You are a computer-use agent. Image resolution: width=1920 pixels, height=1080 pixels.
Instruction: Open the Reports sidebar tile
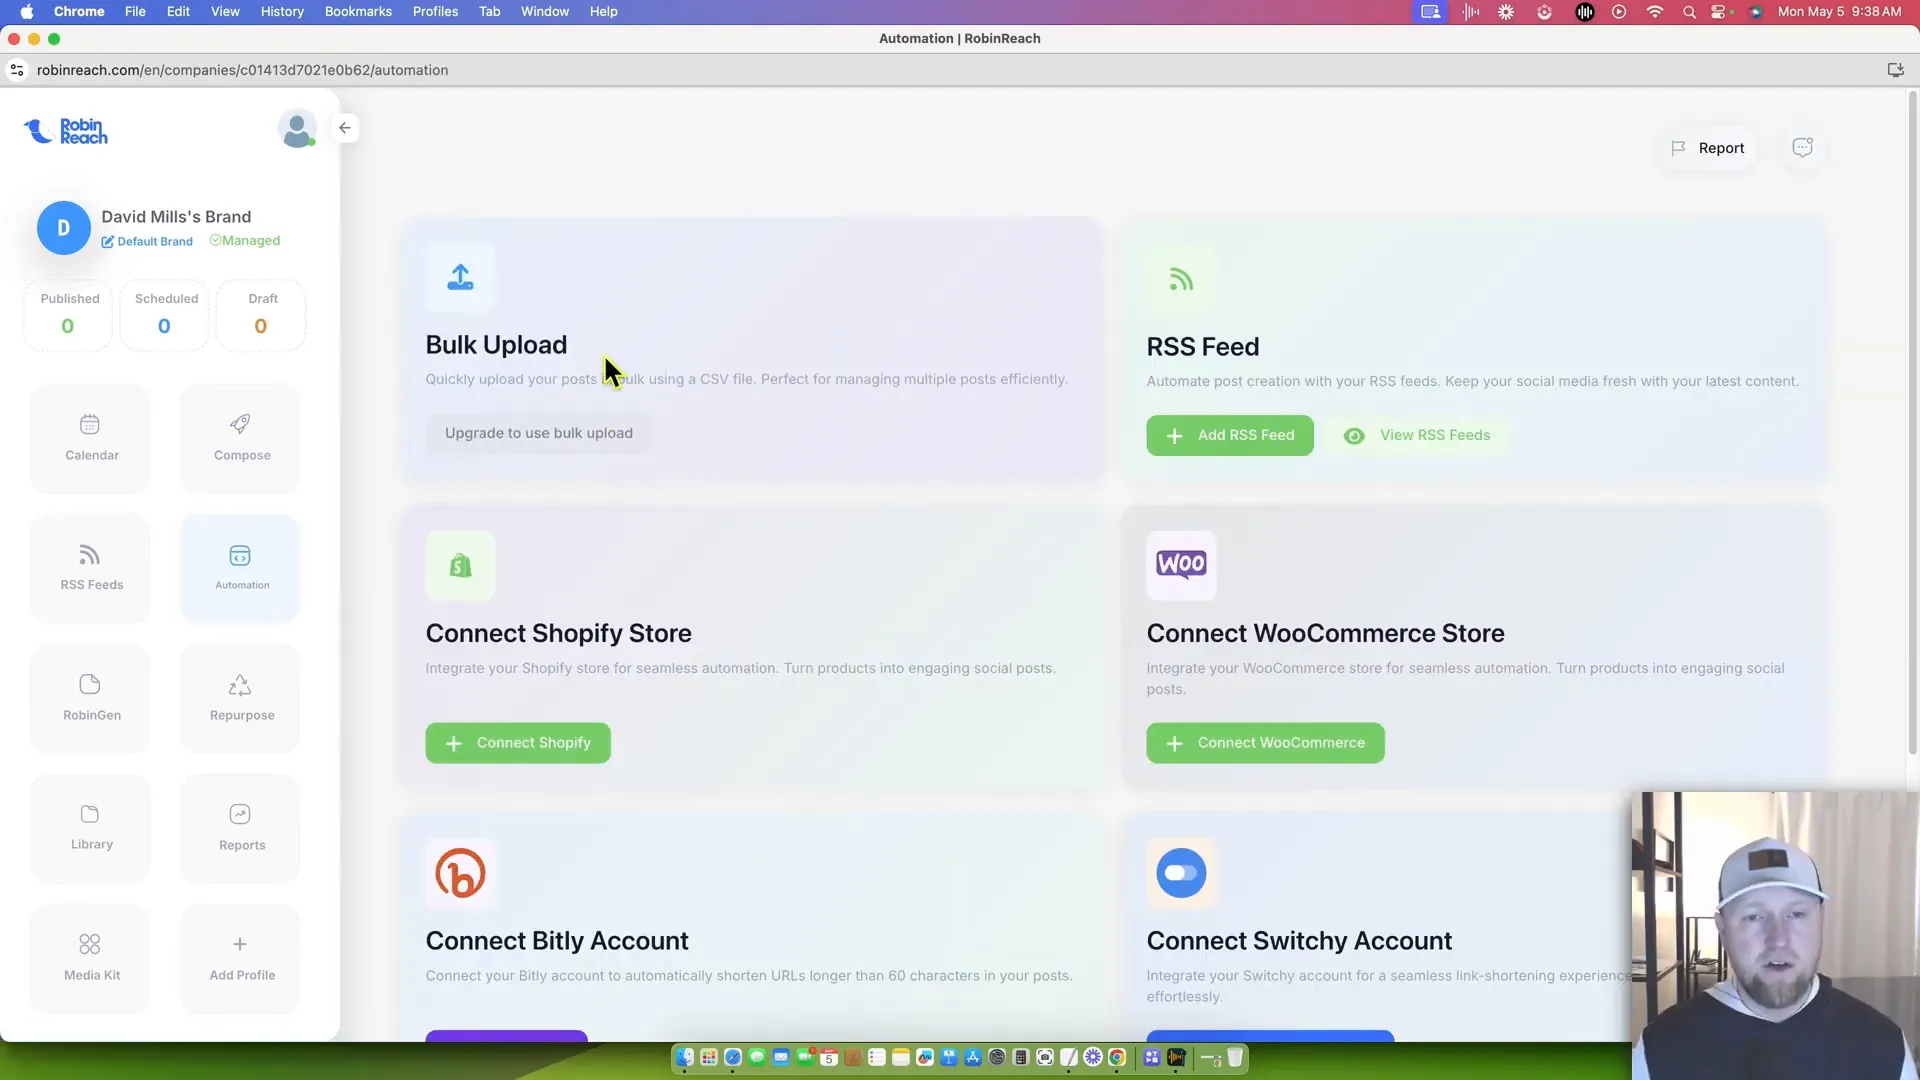(x=241, y=828)
